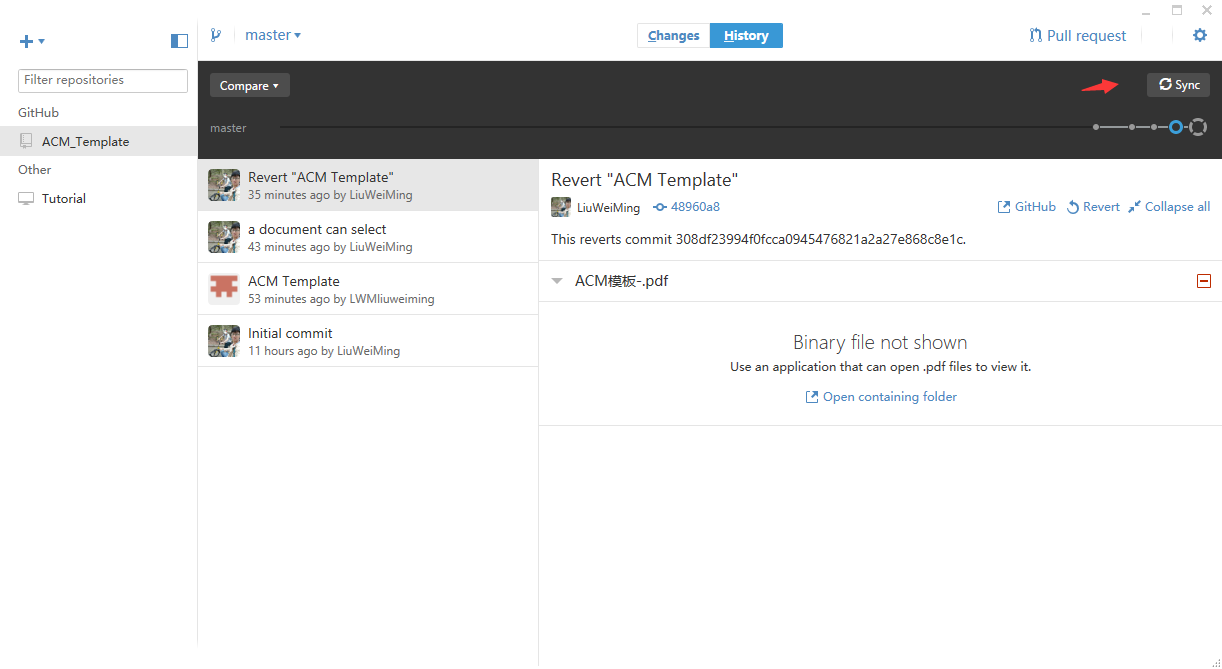1222x669 pixels.
Task: Click the branch icon beside master
Action: tap(216, 35)
